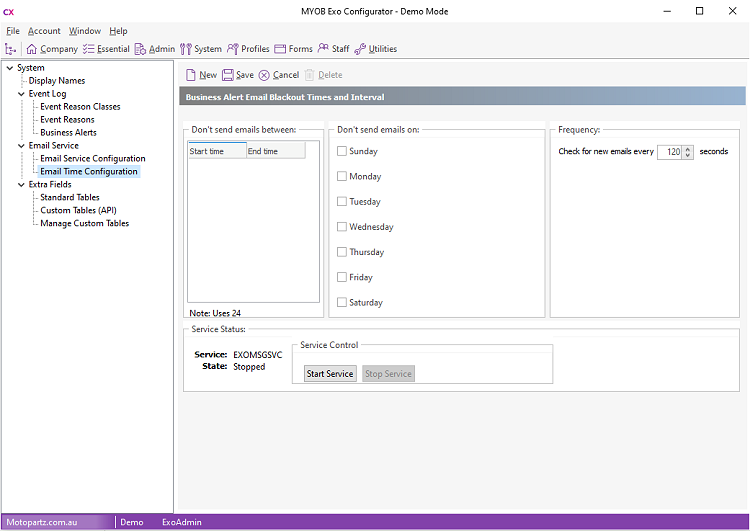Click the Demo status bar entry

point(132,522)
